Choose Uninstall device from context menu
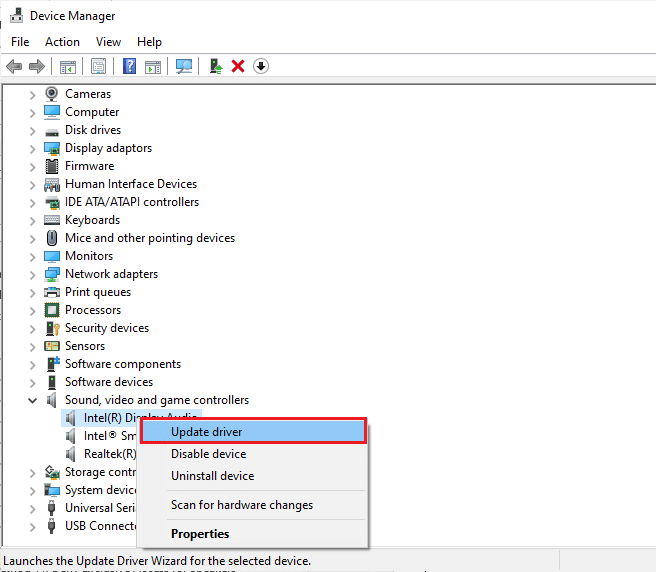Screen dimensions: 656x572 [x=254, y=476]
